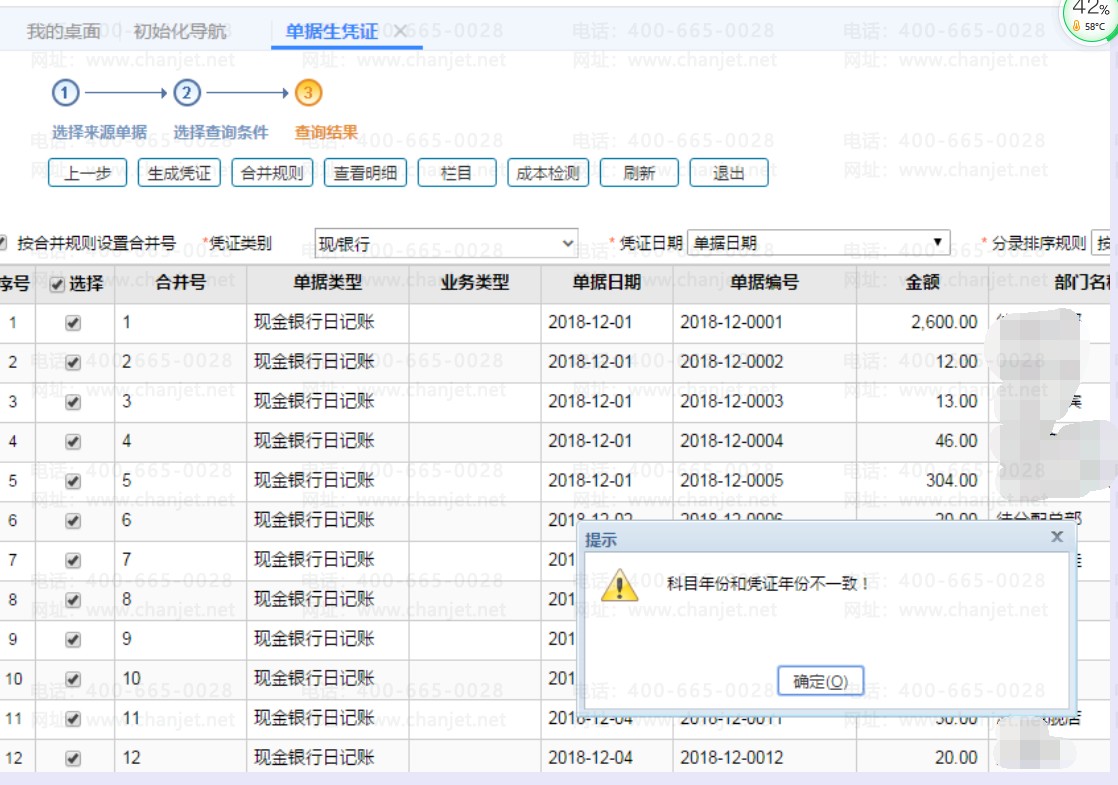Run 成本检测 button
The image size is (1118, 785).
point(548,173)
